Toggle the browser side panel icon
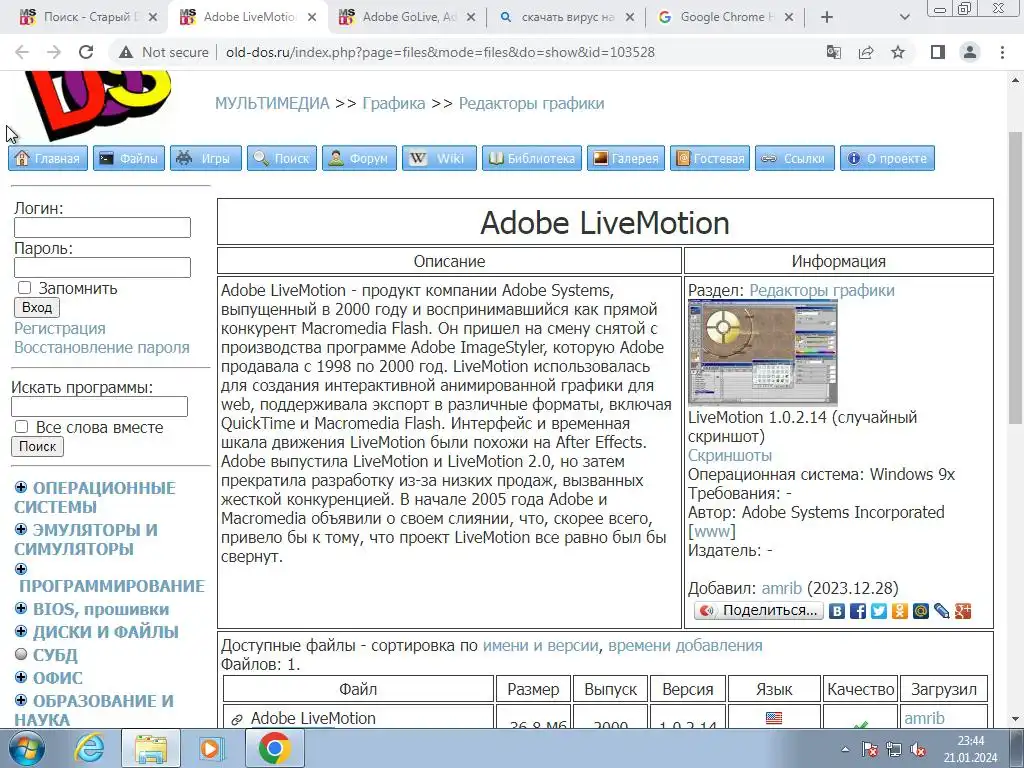Viewport: 1024px width, 768px height. pyautogui.click(x=938, y=52)
